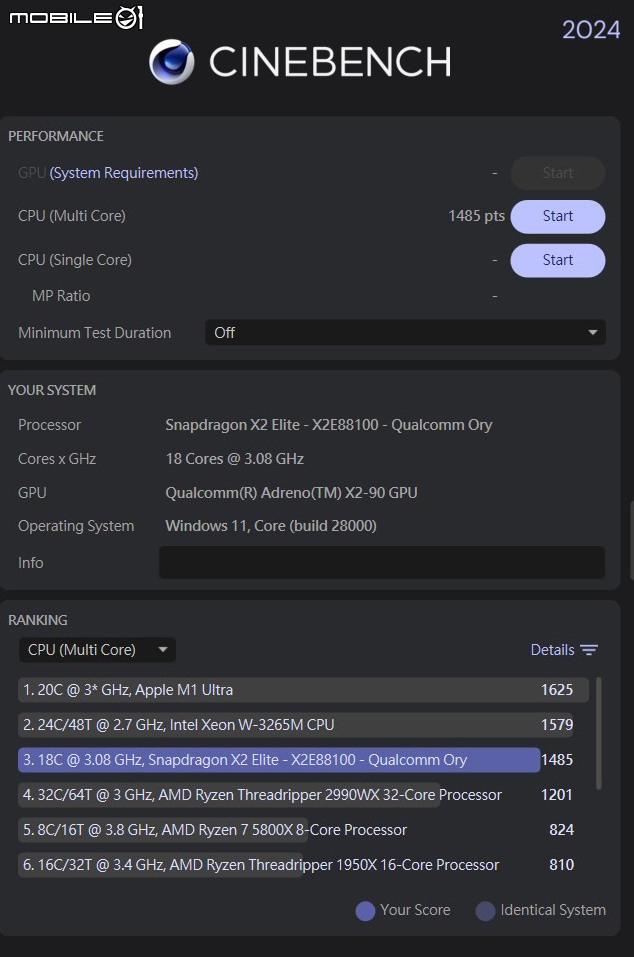Screen dimensions: 634x957
Task: Click the Cinebench sphere logo icon
Action: click(x=171, y=62)
